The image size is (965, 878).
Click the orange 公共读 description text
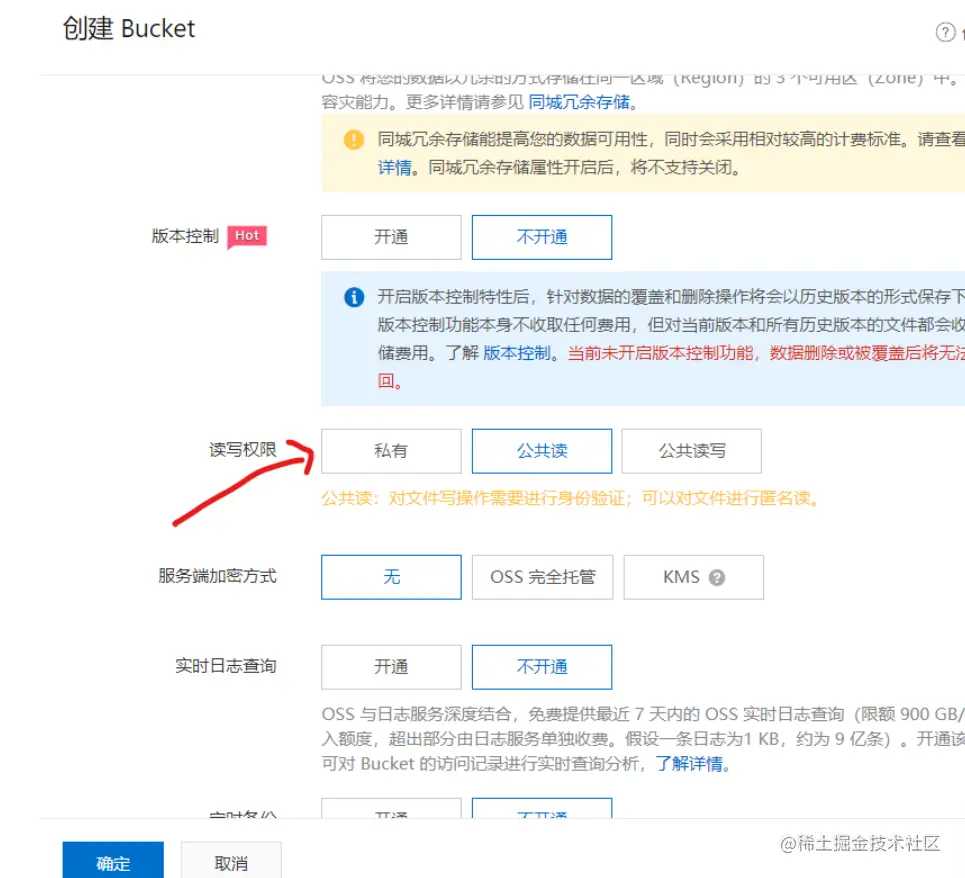pos(571,498)
